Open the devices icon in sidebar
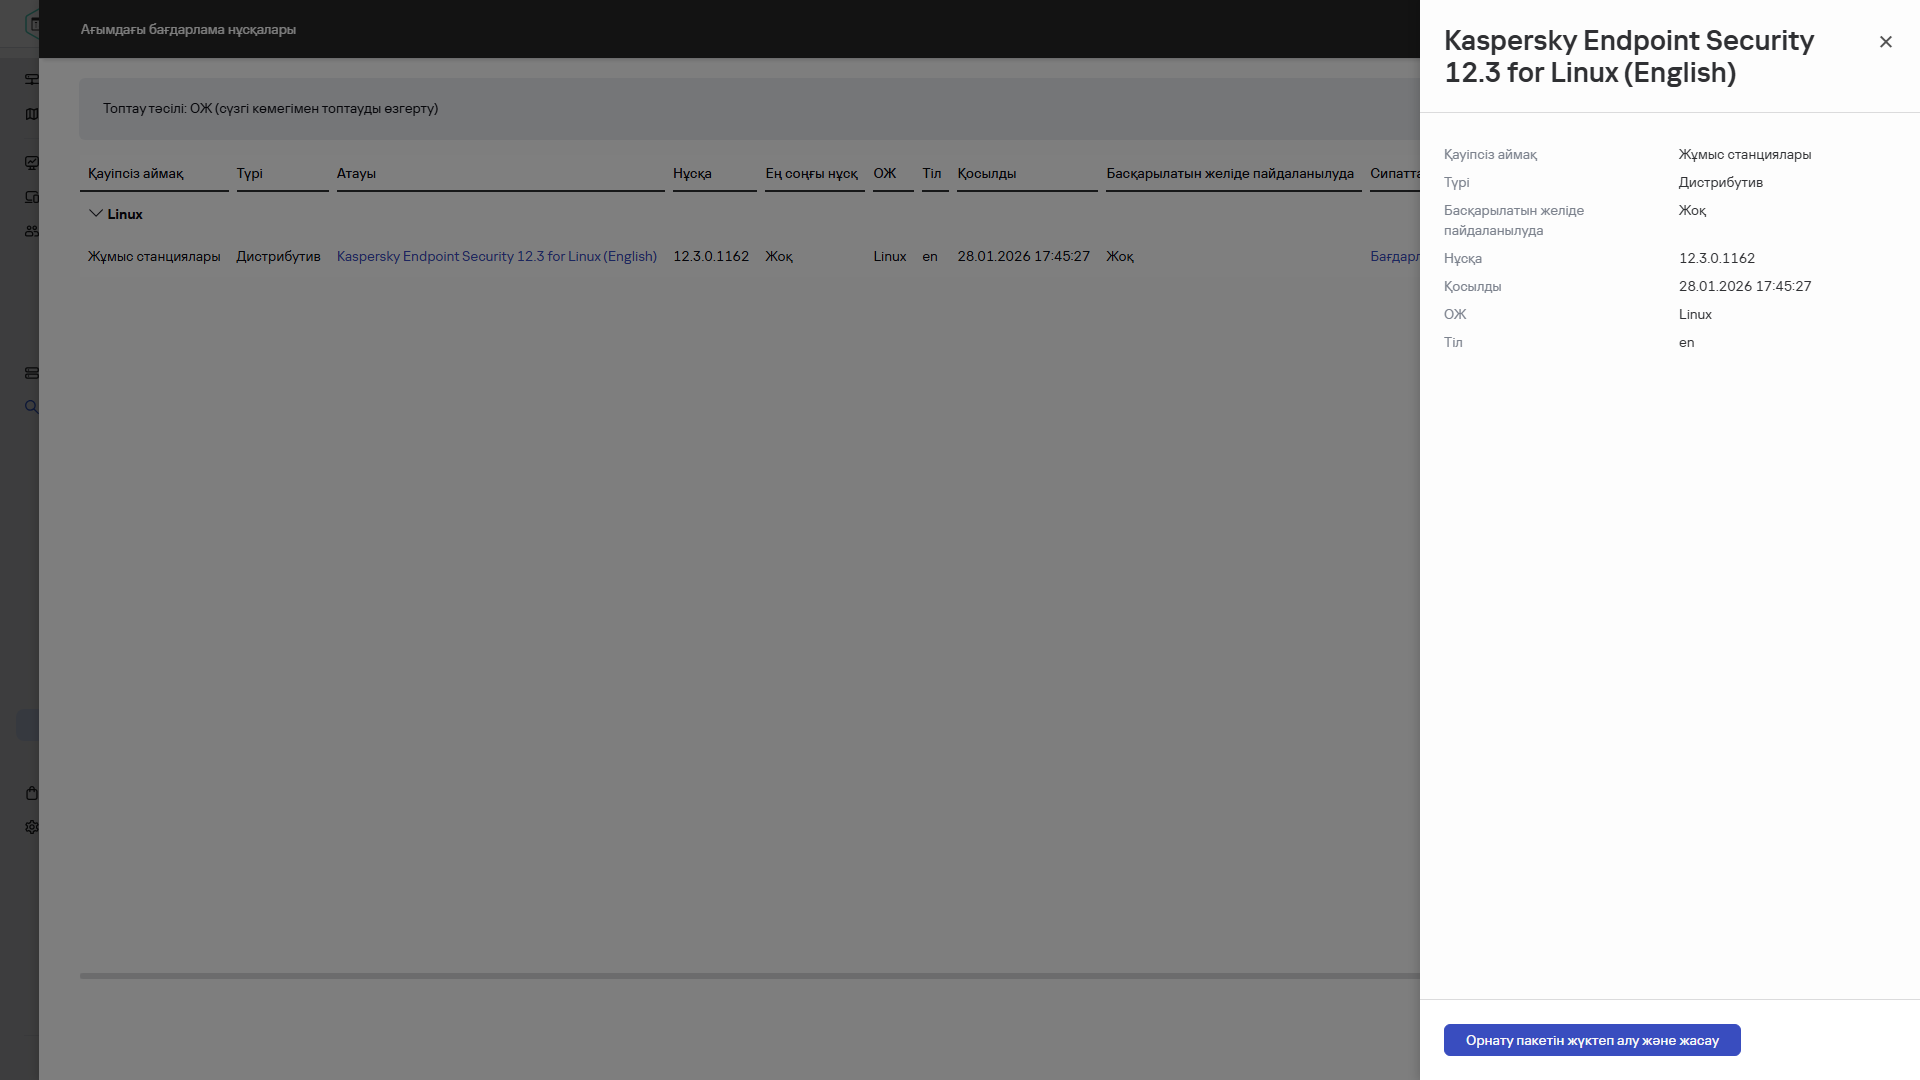Screen dimensions: 1920x1080 tap(32, 197)
